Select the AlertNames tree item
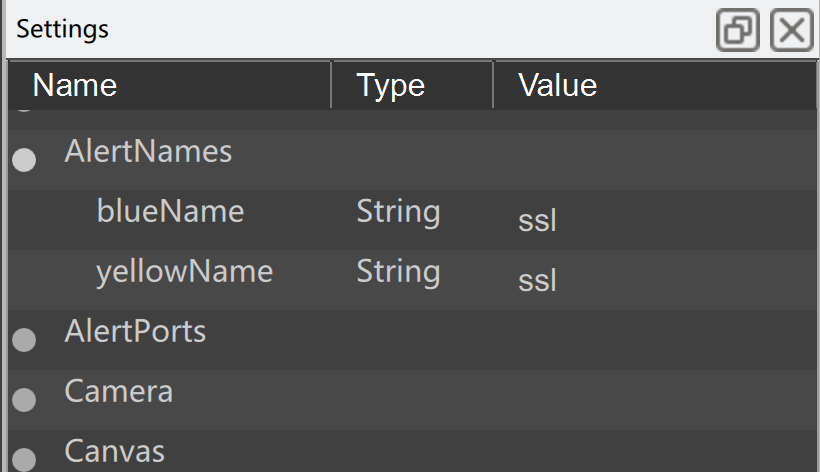This screenshot has width=820, height=472. pos(148,152)
